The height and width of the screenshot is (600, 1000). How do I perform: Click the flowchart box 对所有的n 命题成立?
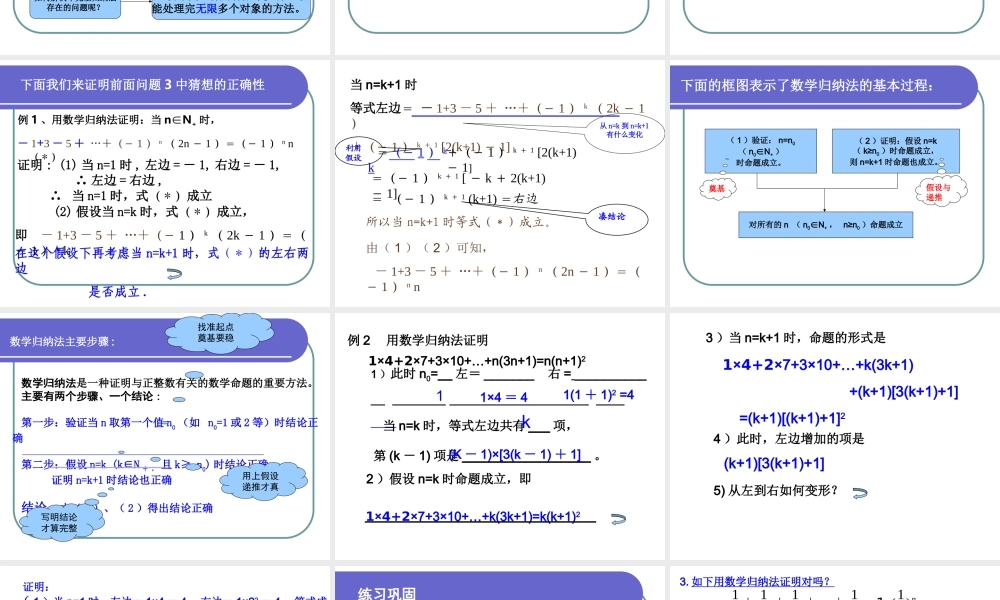pos(825,224)
